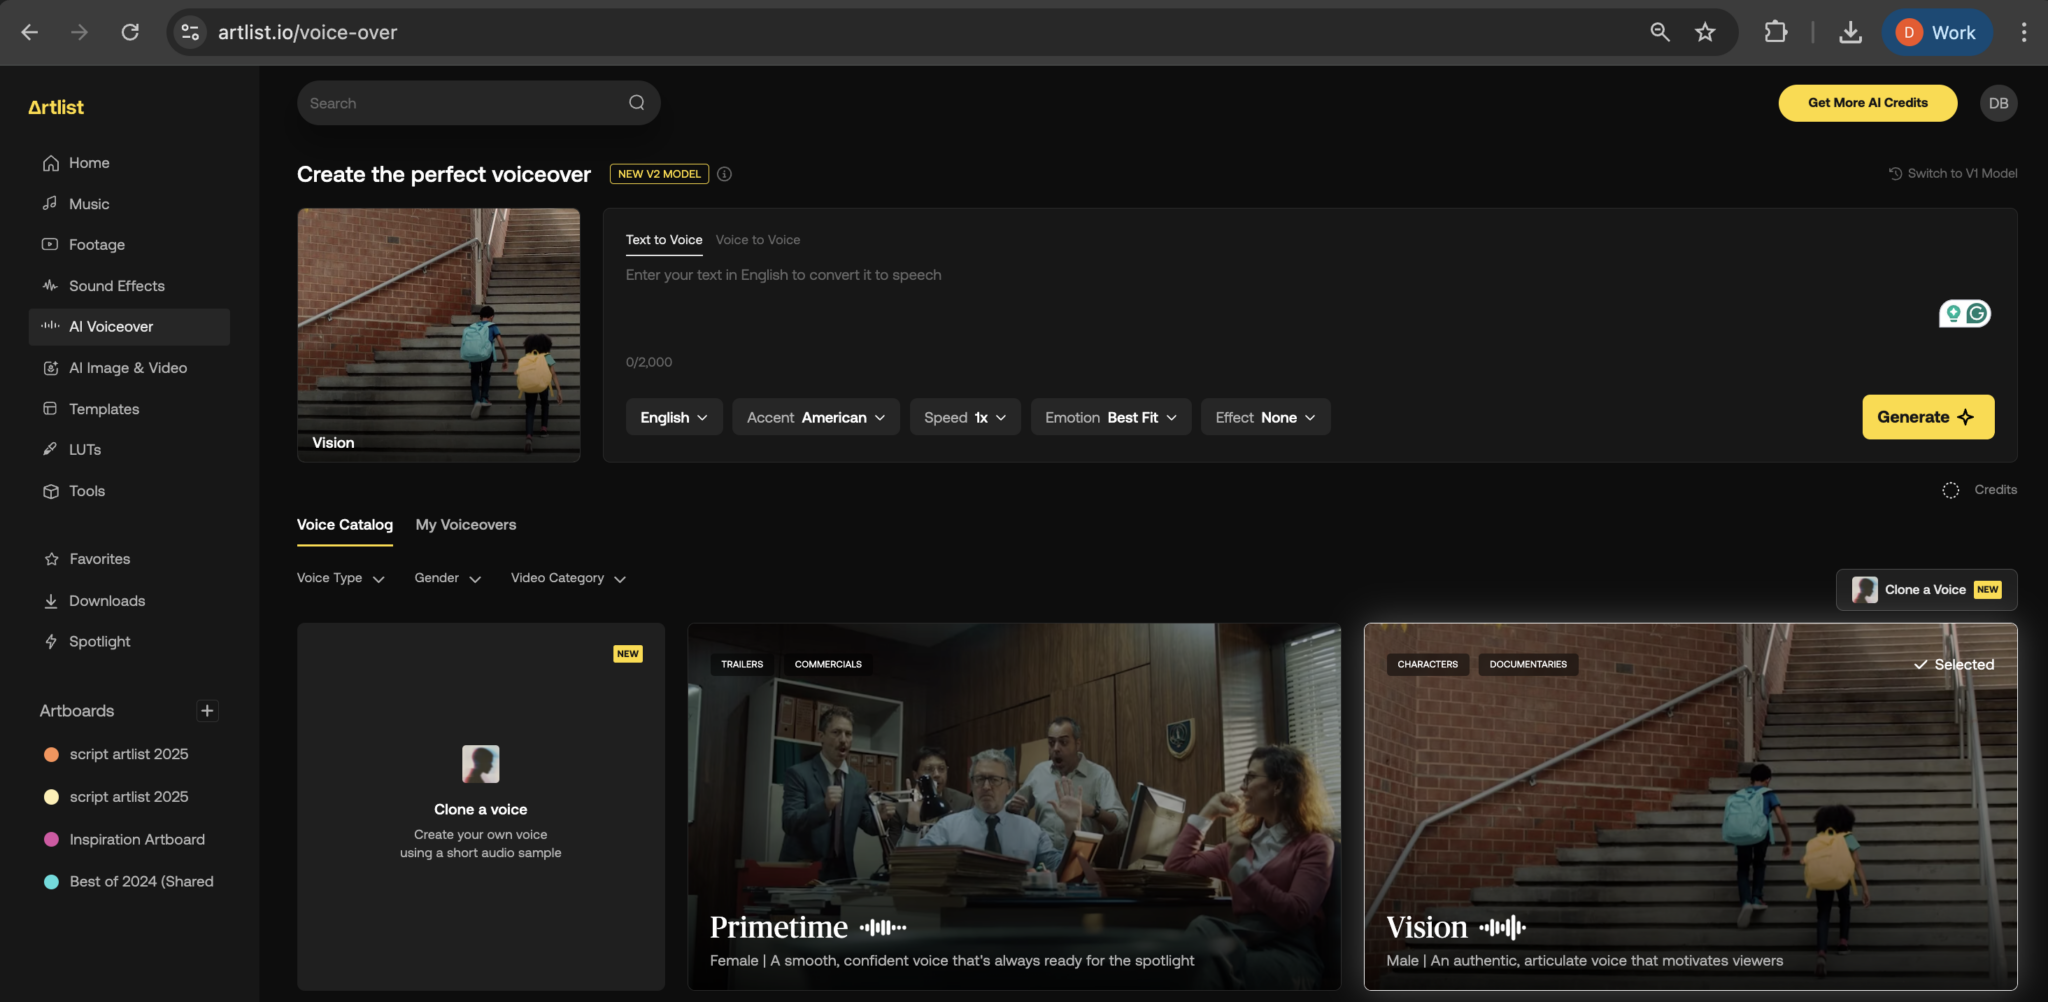Play Primetime voice waveform preview
This screenshot has width=2048, height=1002.
(883, 928)
